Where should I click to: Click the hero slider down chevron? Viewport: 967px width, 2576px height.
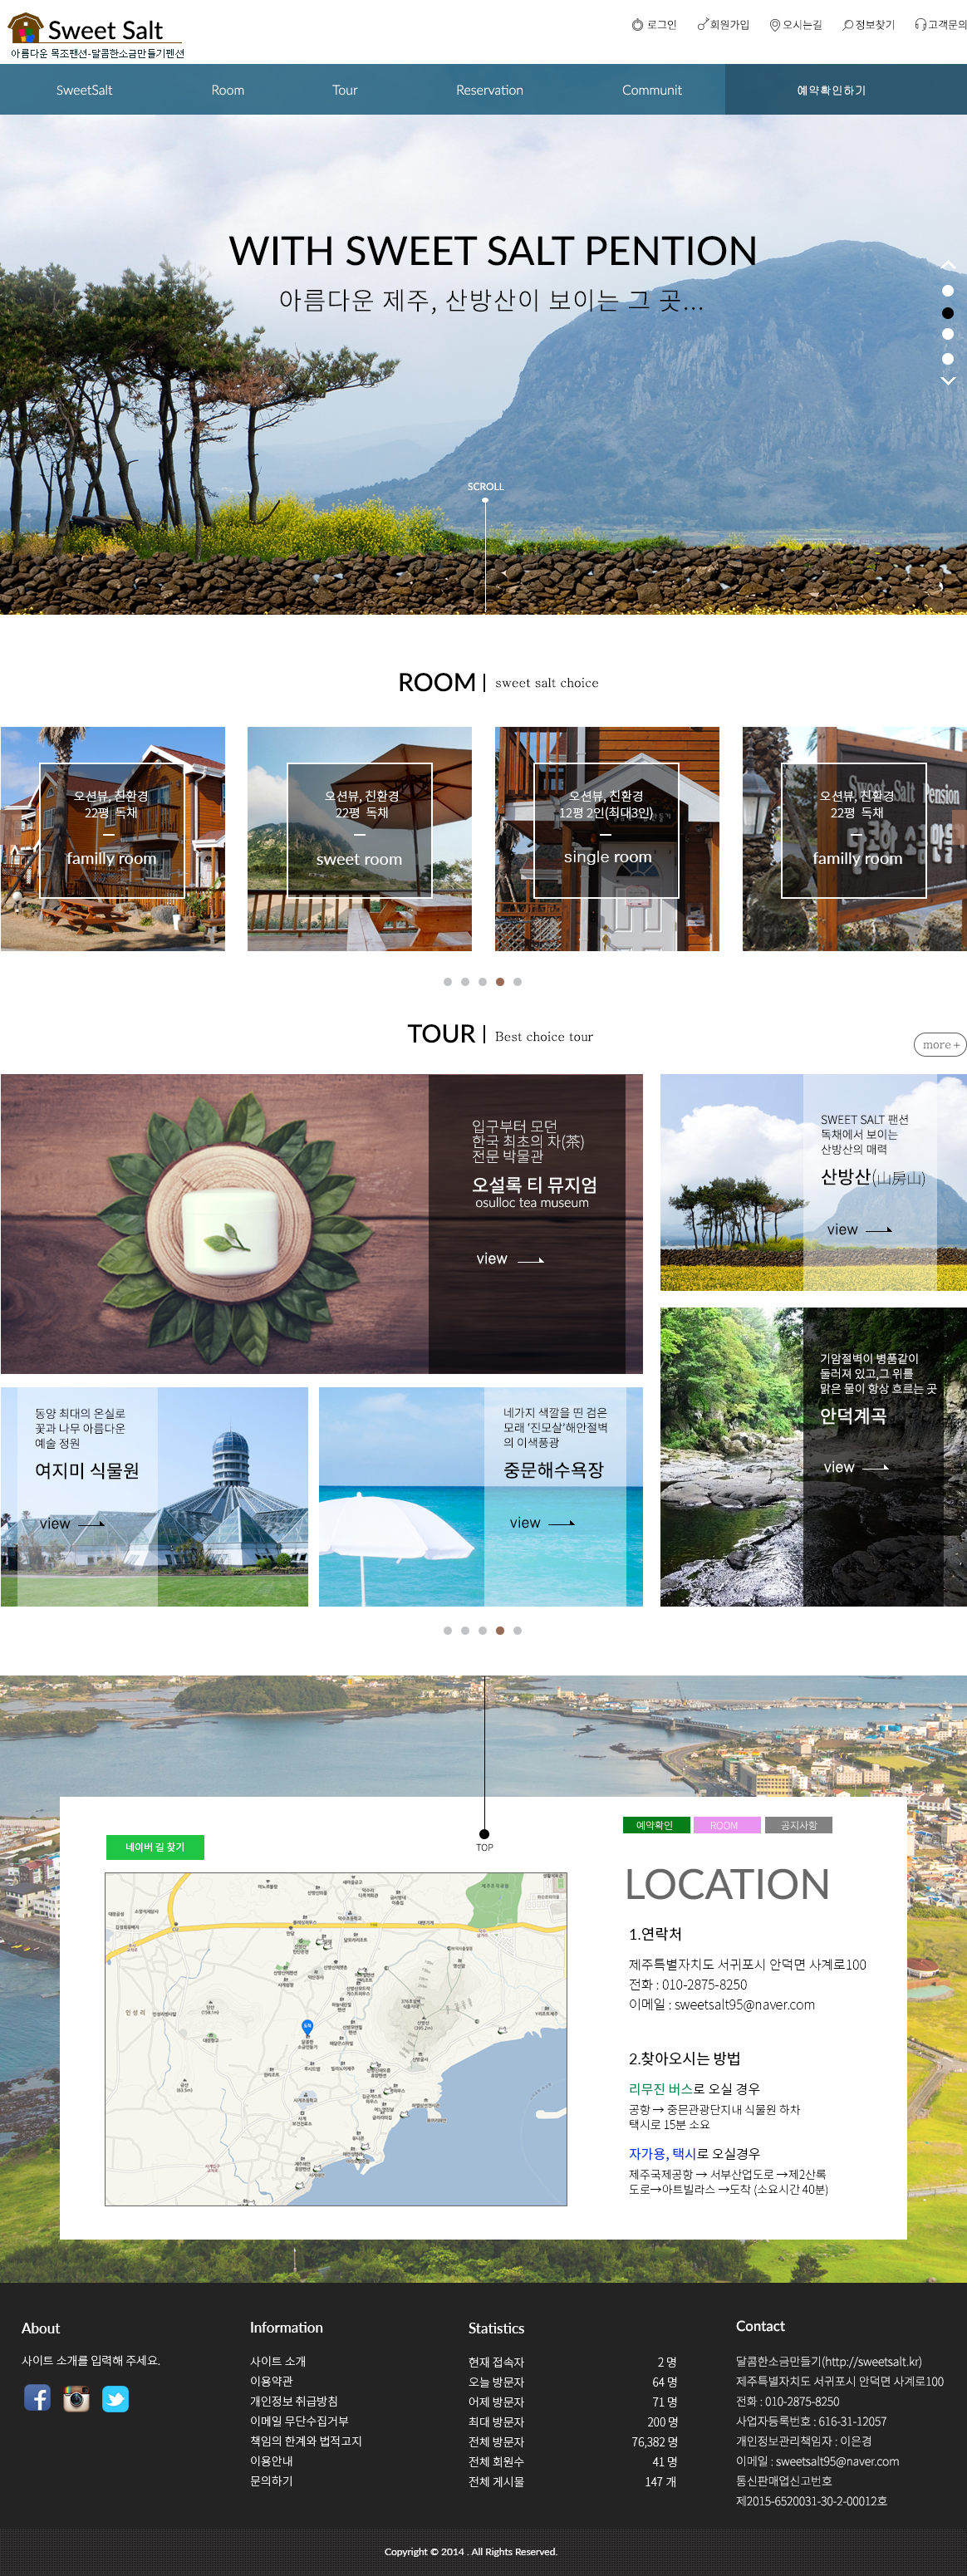948,381
